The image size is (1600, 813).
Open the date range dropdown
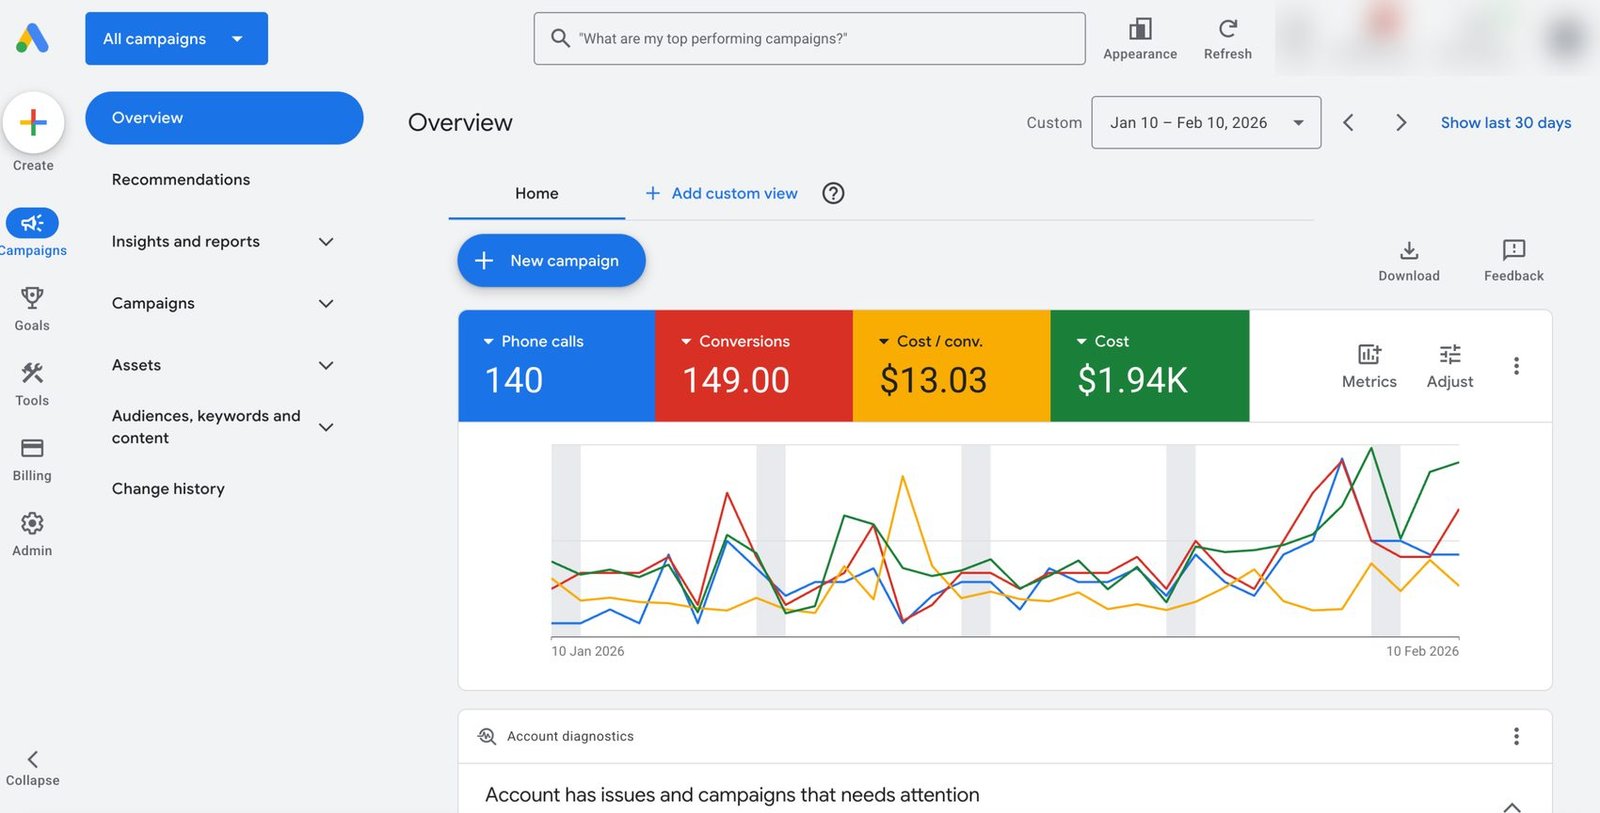pyautogui.click(x=1206, y=122)
